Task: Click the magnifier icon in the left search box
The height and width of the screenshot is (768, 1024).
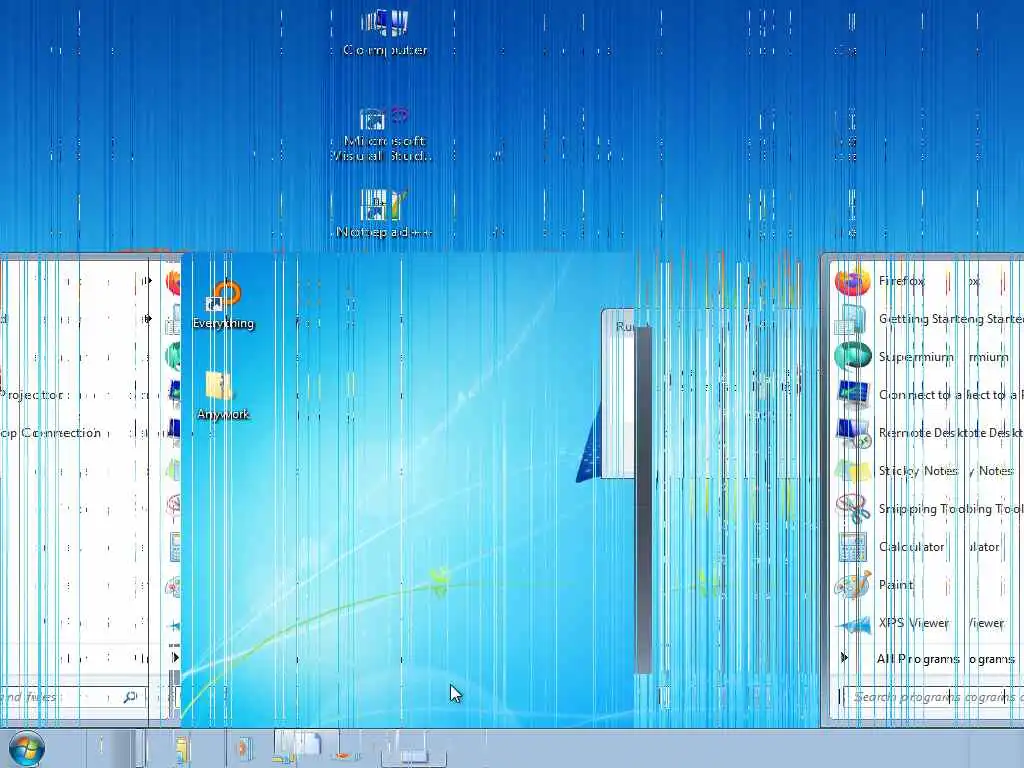Action: (130, 697)
